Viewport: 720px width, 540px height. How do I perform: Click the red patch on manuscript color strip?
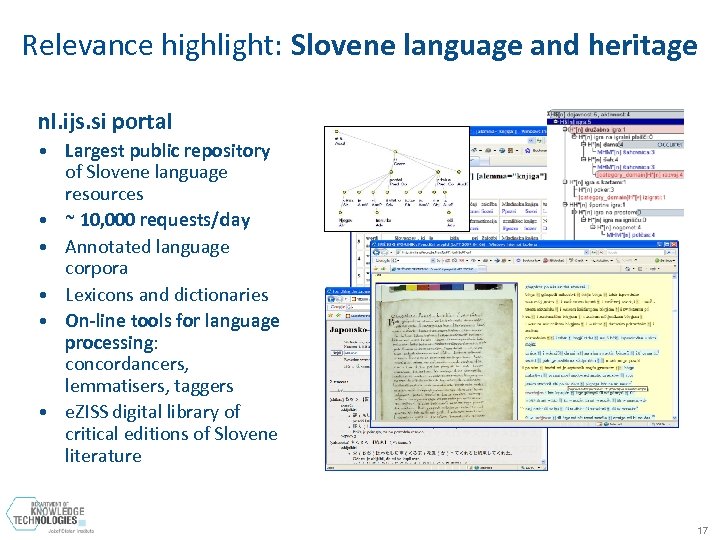422,287
